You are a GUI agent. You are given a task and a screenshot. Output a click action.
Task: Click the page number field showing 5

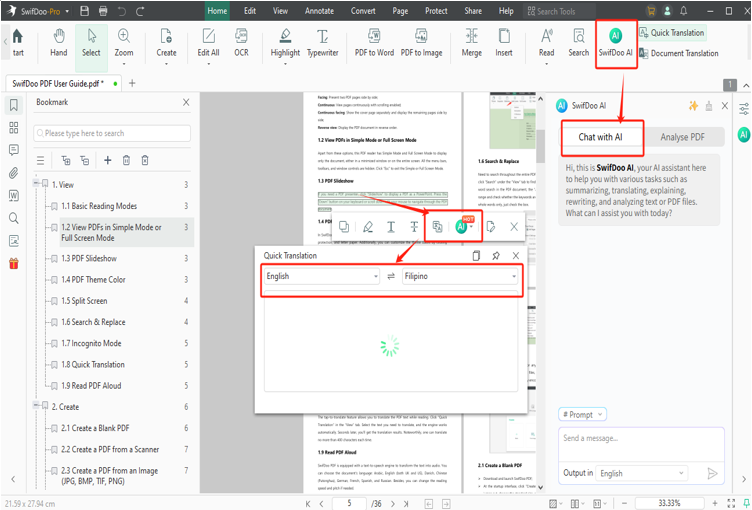[x=349, y=503]
